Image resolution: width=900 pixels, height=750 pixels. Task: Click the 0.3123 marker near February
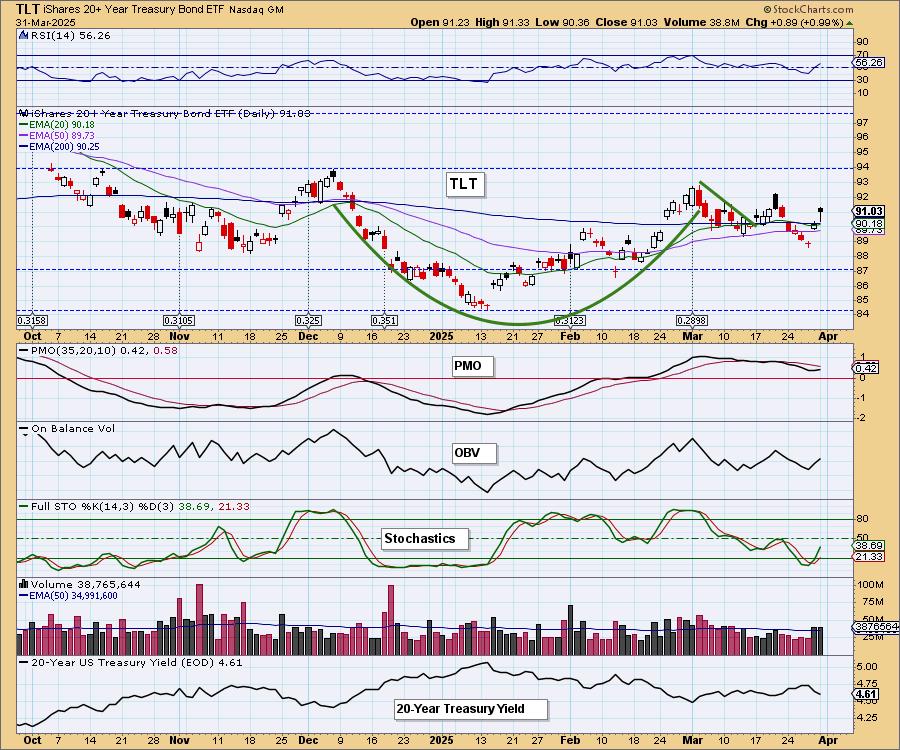pos(569,320)
